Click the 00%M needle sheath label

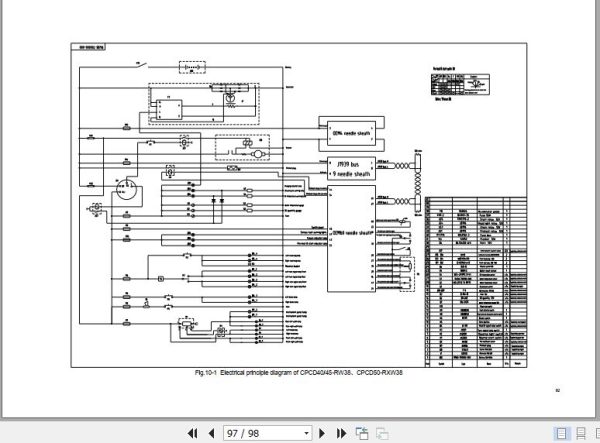(352, 233)
